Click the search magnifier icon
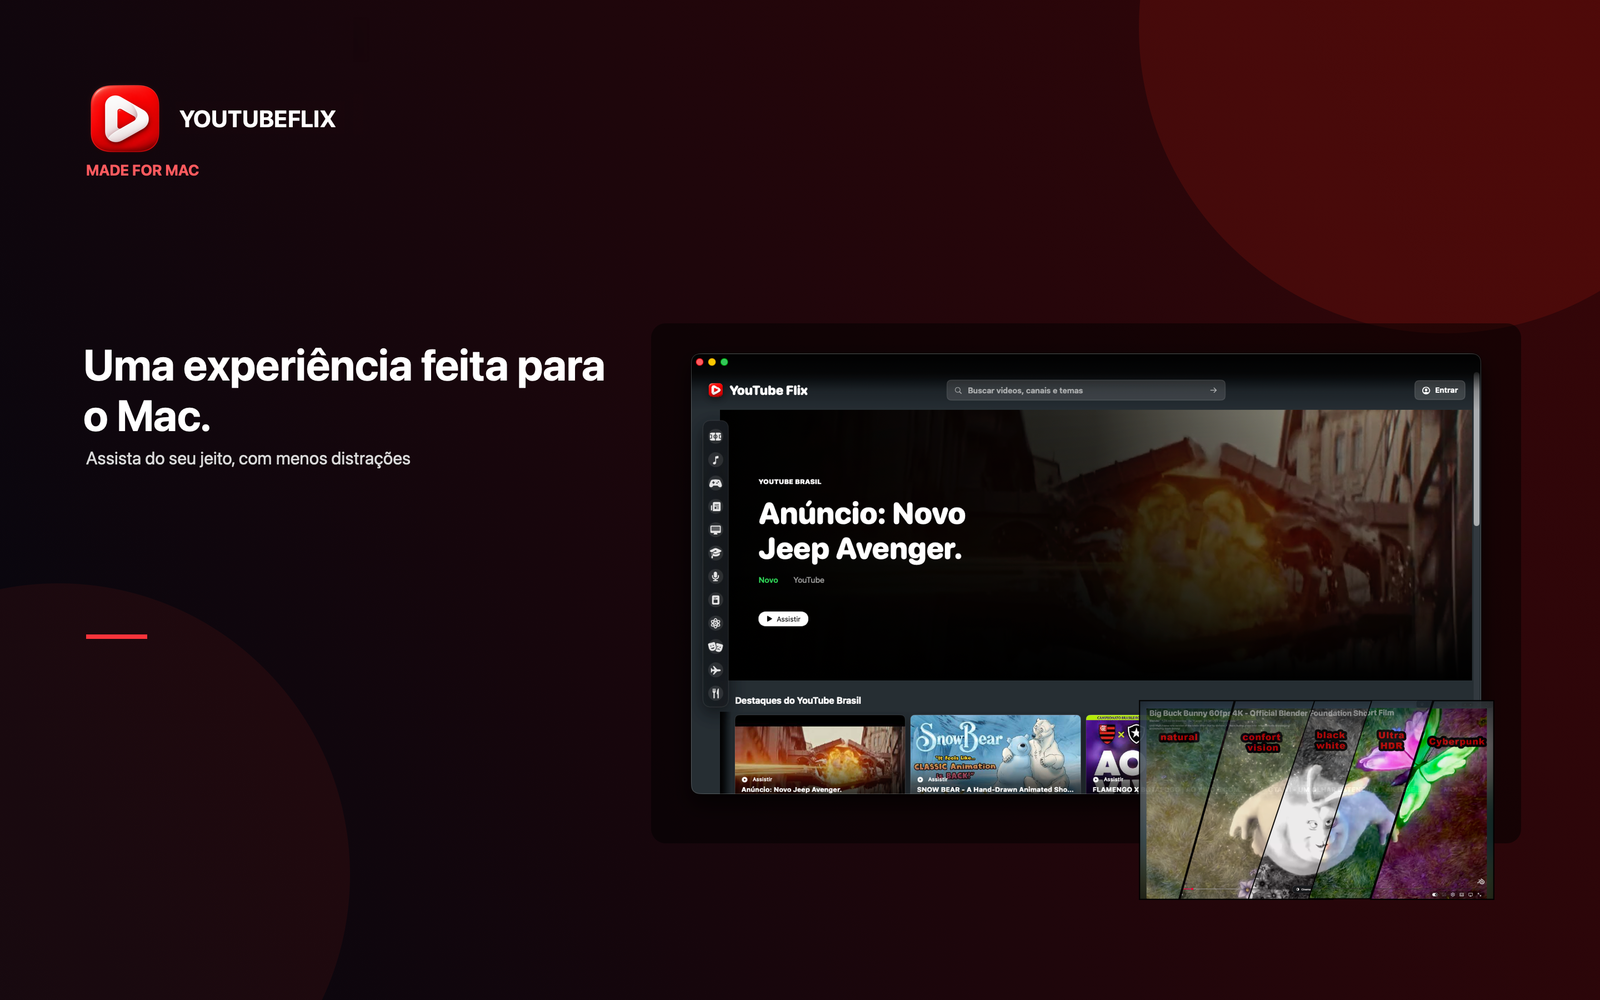Image resolution: width=1600 pixels, height=1000 pixels. point(958,391)
